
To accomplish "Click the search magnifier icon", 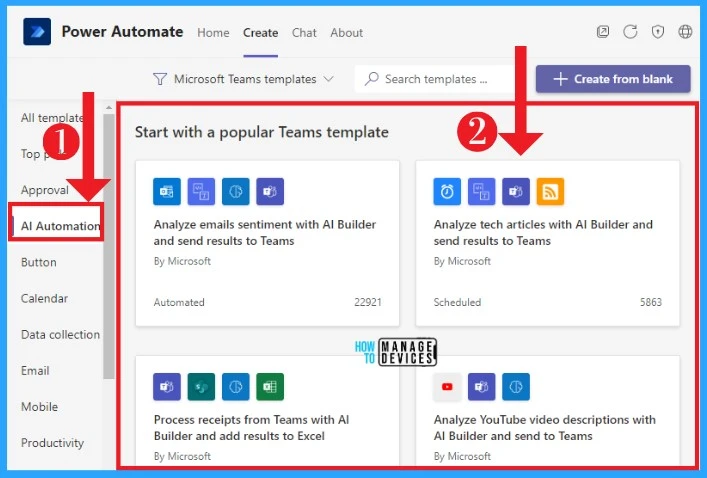I will (x=372, y=79).
